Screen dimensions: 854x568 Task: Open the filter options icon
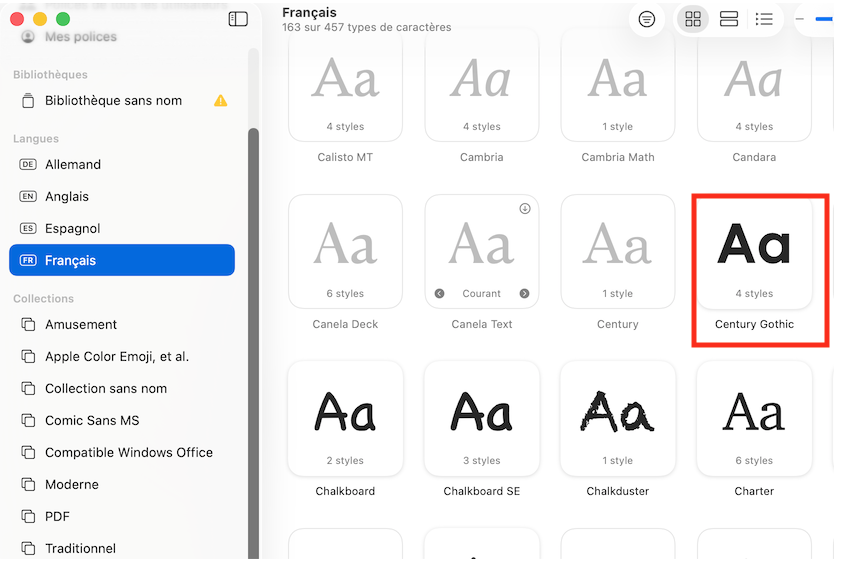[x=646, y=20]
